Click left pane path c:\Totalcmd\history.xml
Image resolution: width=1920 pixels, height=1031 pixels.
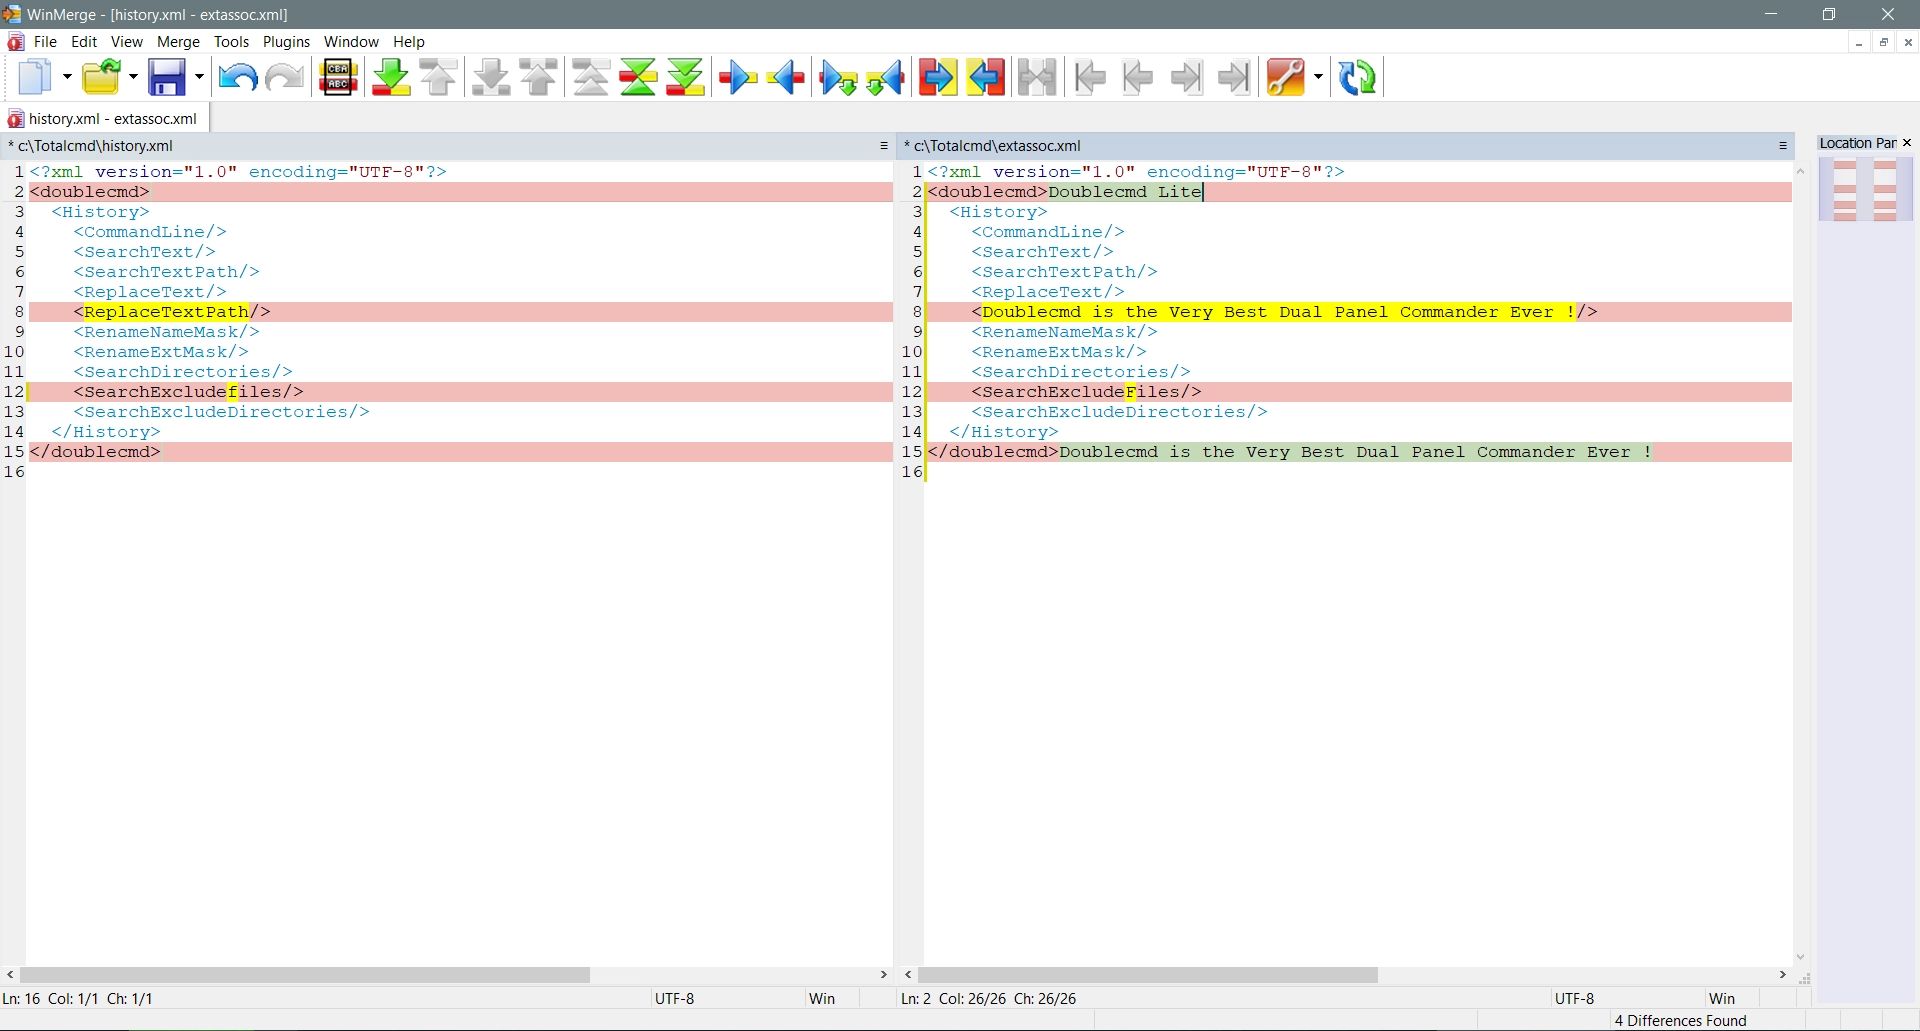[95, 146]
